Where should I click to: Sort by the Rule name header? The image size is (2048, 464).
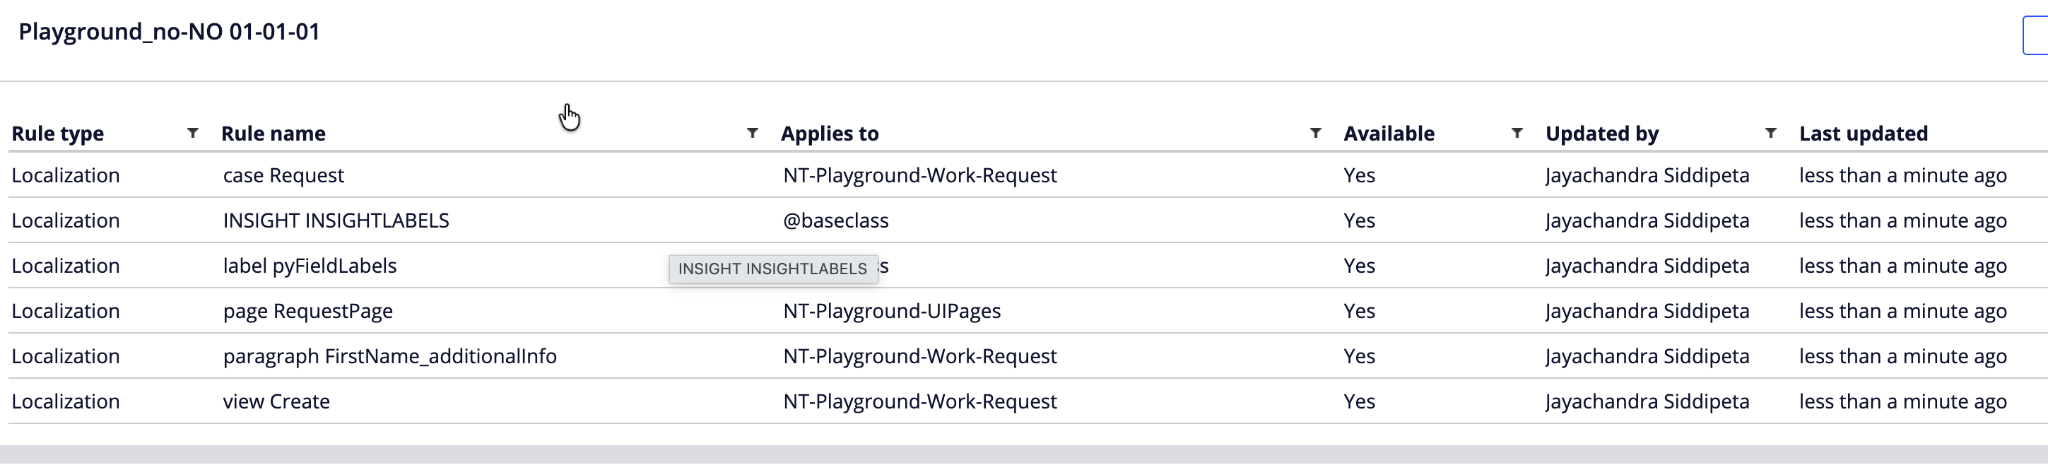point(273,134)
